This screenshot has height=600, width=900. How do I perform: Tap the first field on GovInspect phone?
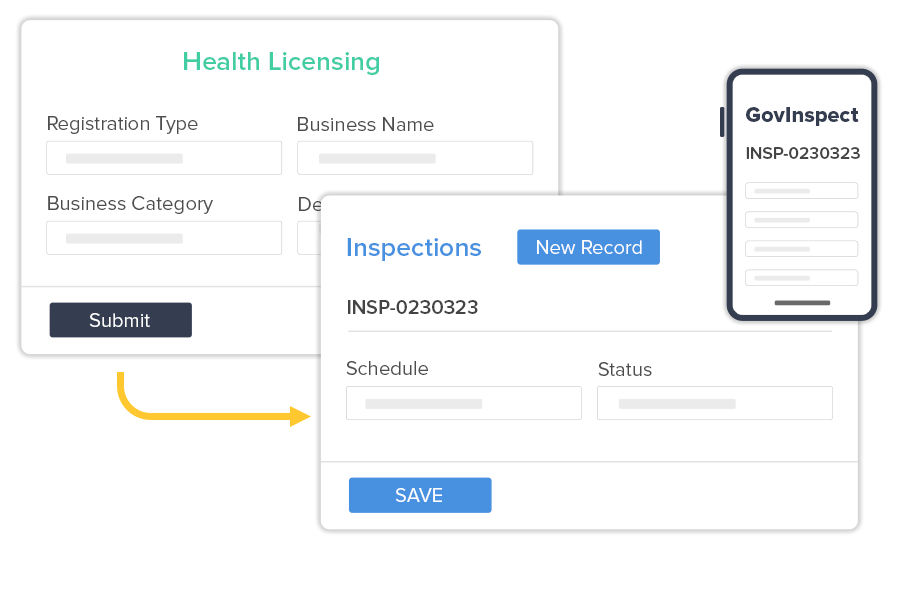tap(801, 190)
